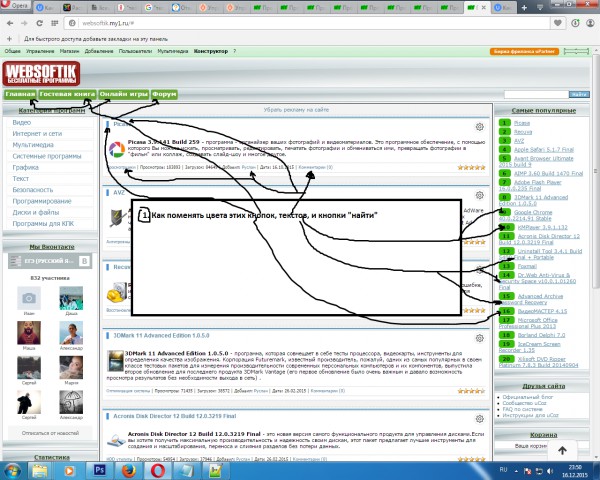
Task: Open the Общее admin menu
Action: click(x=12, y=51)
